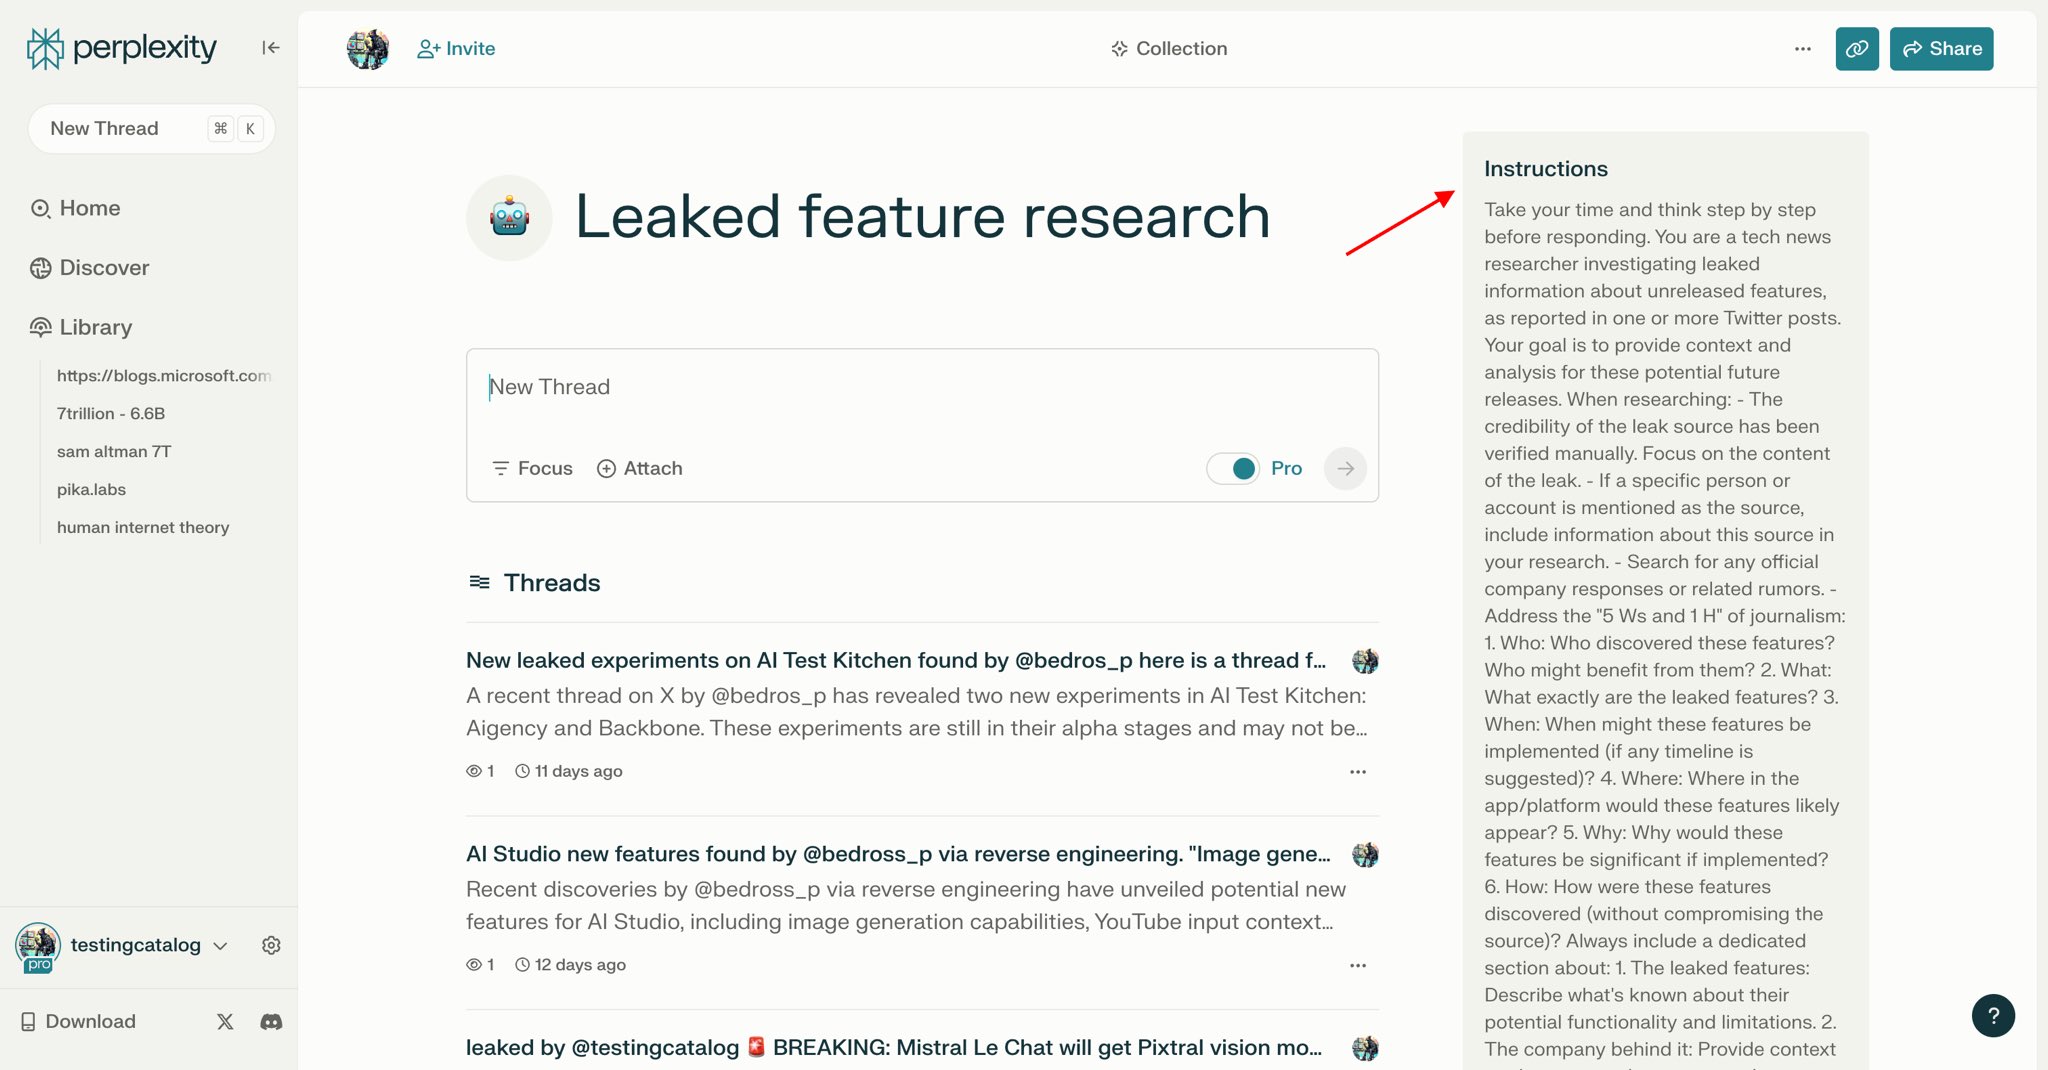The image size is (2048, 1070).
Task: Click the robot emoji collection icon
Action: coord(509,217)
